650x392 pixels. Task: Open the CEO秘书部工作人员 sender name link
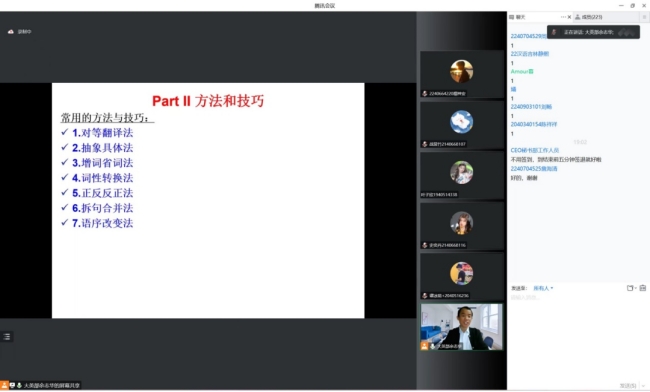tap(535, 150)
